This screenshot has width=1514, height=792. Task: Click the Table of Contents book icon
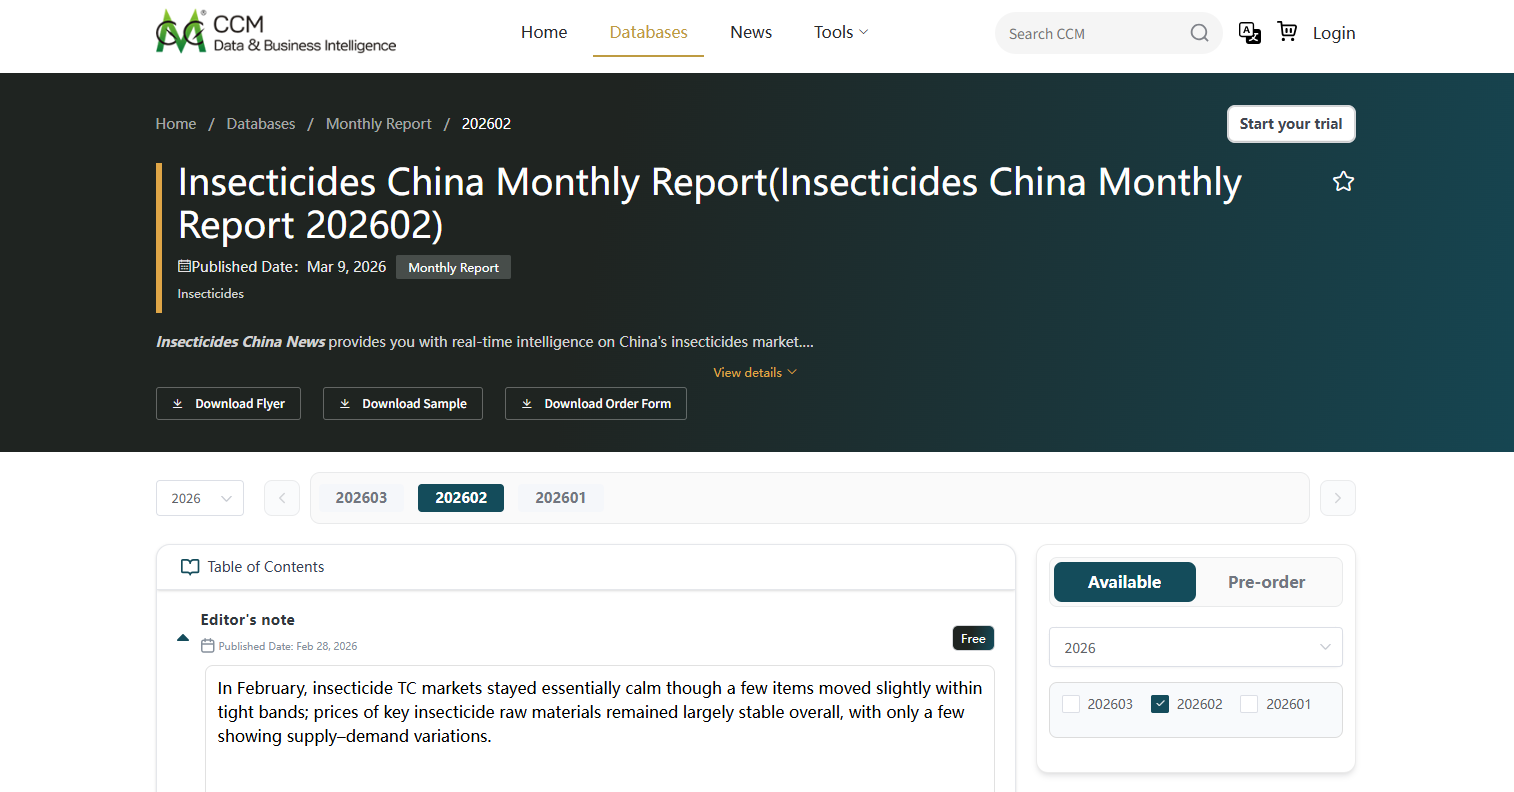[190, 566]
